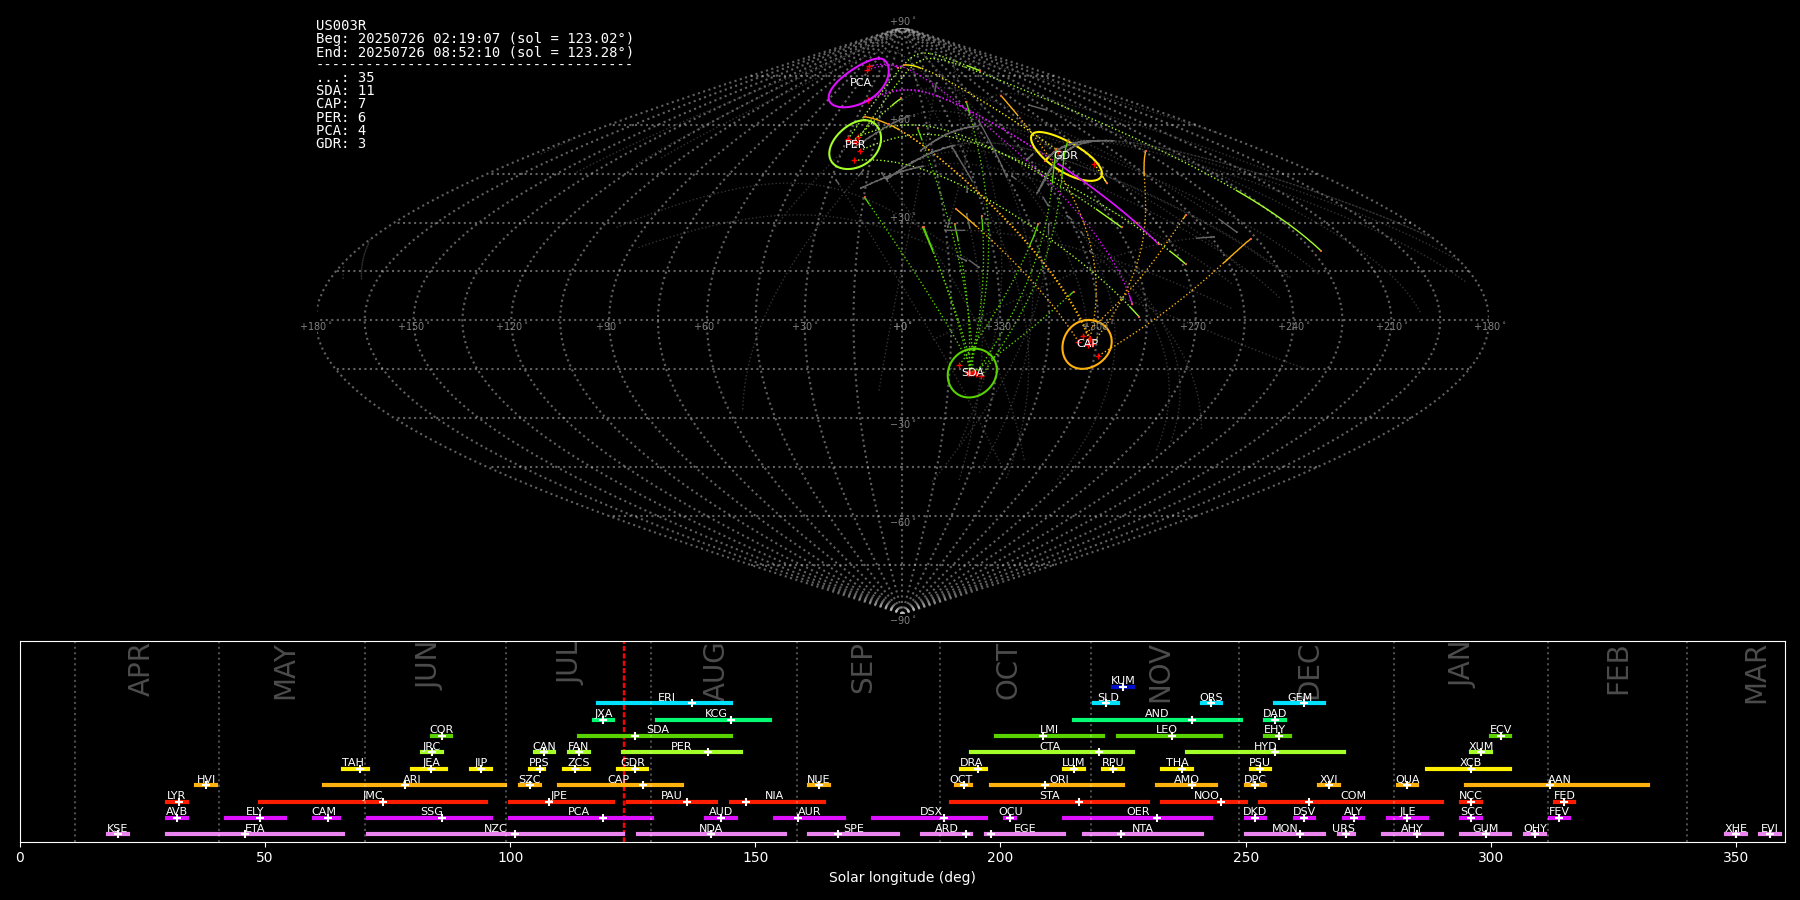Click the AUG month label in the timeline
Screen dimensions: 1800x900
(713, 672)
